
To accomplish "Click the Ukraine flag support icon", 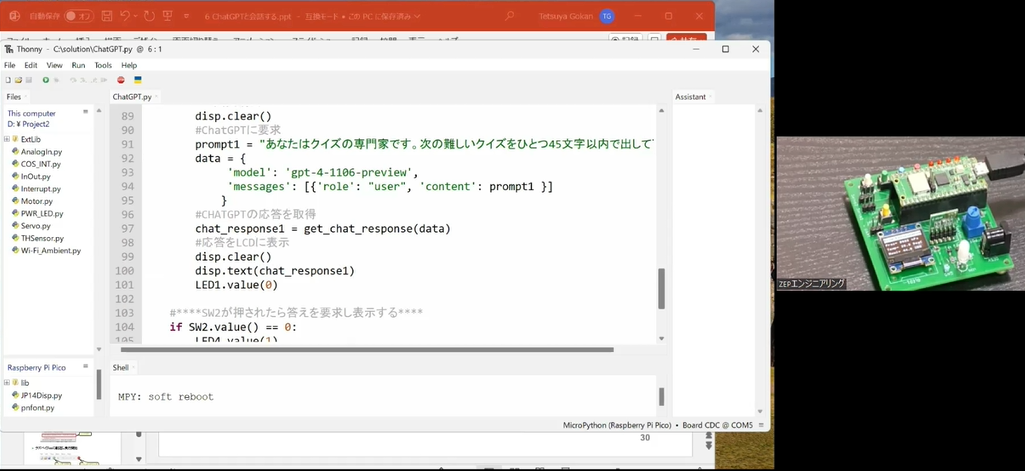I will coord(137,80).
